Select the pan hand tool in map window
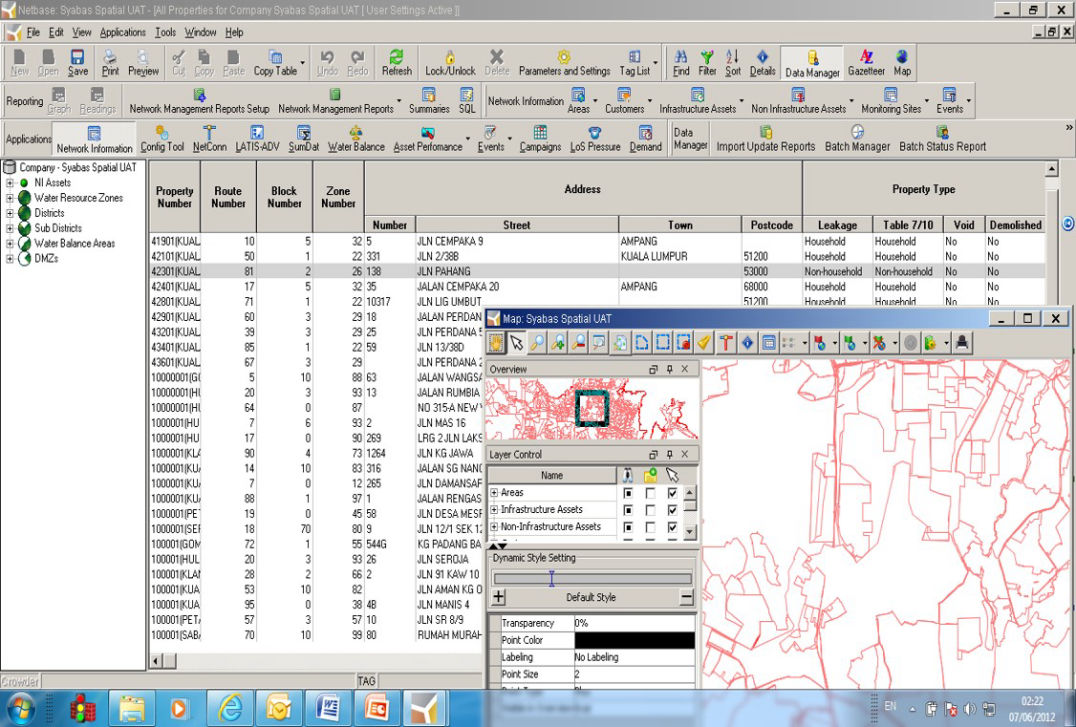Viewport: 1076px width, 727px height. [495, 342]
